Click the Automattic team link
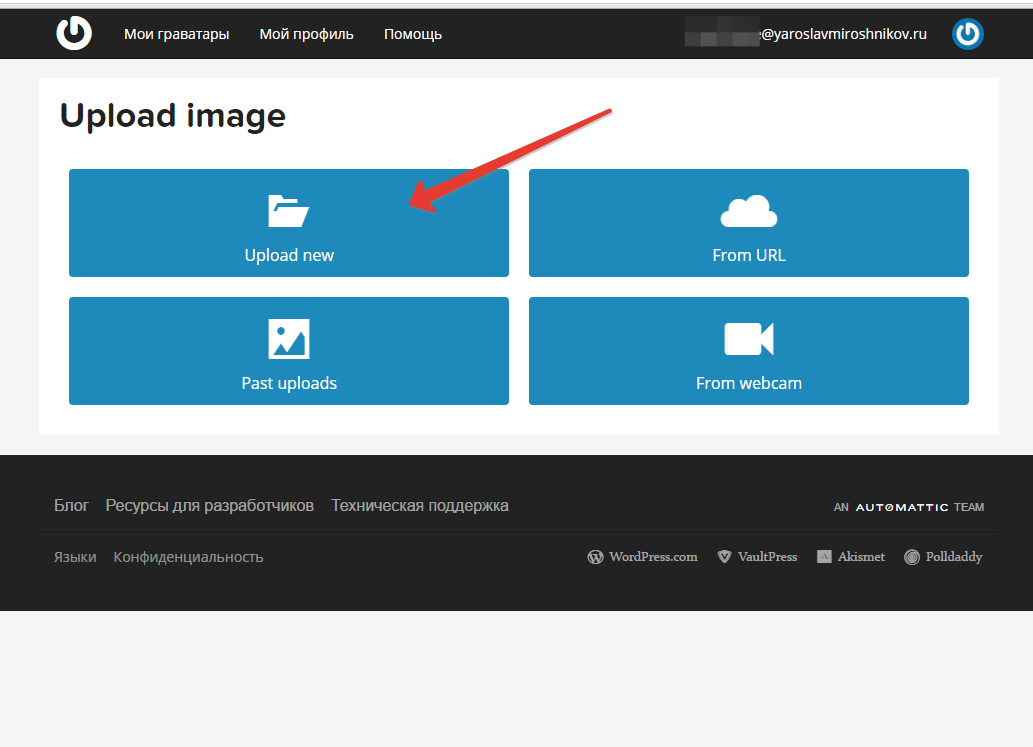1033x747 pixels. coord(909,507)
